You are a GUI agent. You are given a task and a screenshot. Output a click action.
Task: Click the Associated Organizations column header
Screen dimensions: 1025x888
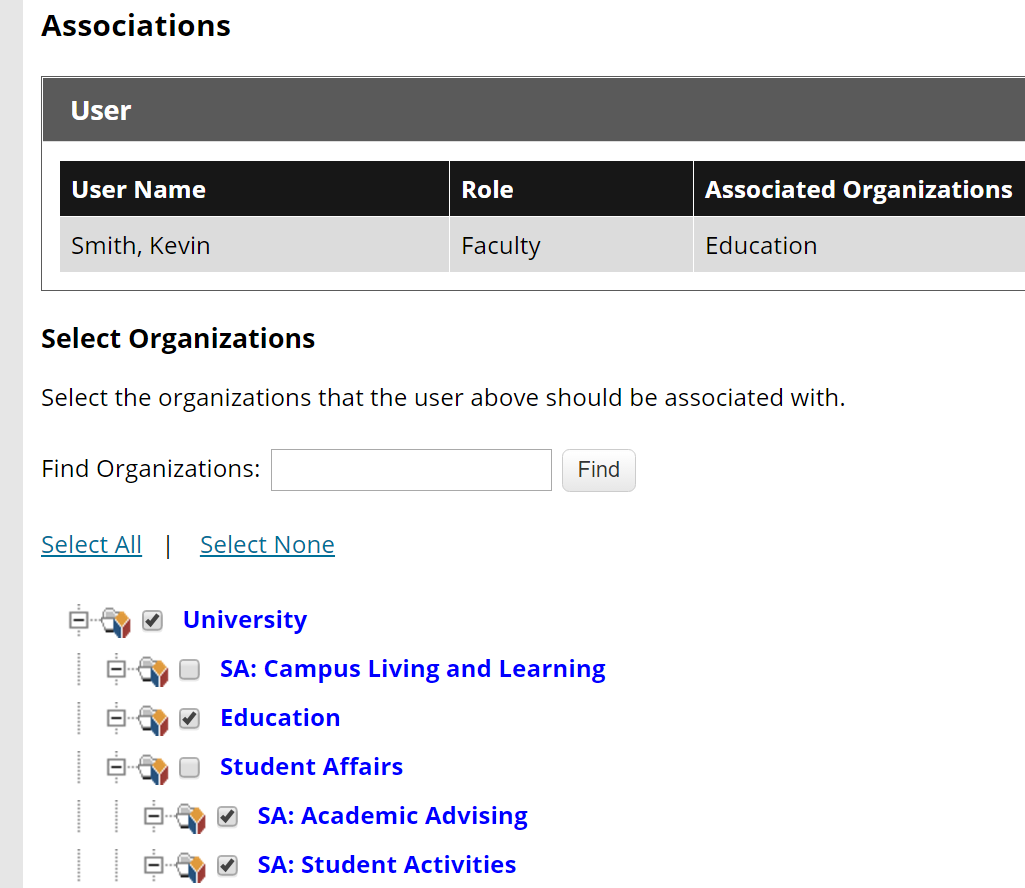point(859,189)
